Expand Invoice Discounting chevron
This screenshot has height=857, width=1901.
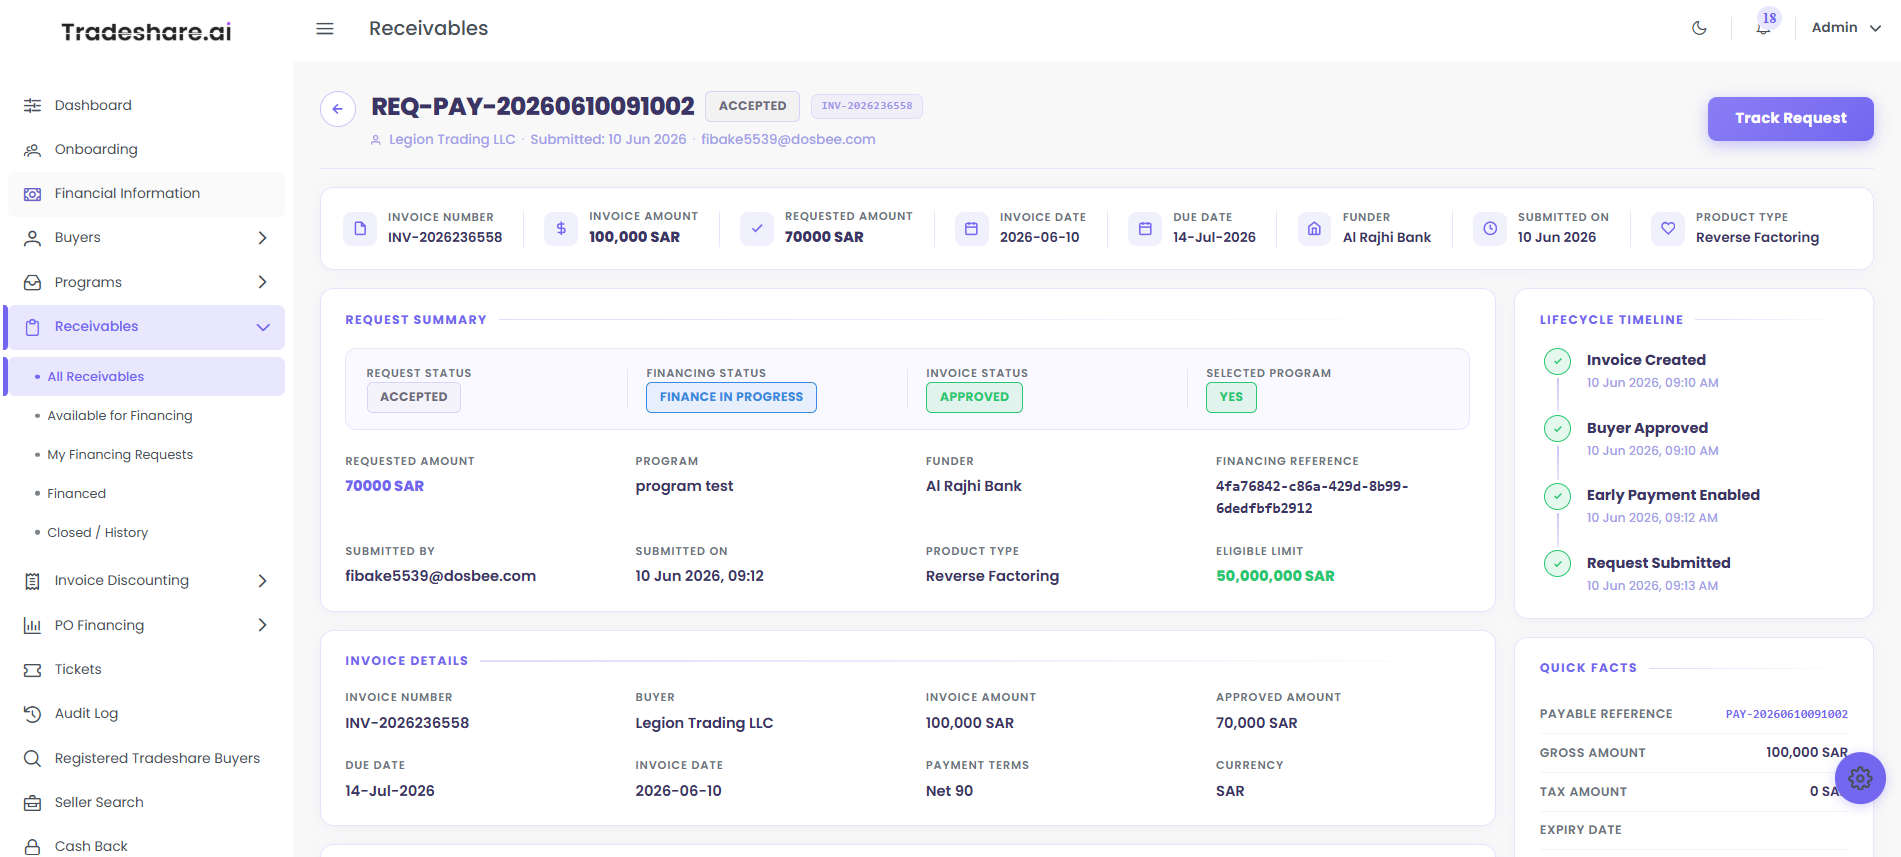[x=263, y=581]
